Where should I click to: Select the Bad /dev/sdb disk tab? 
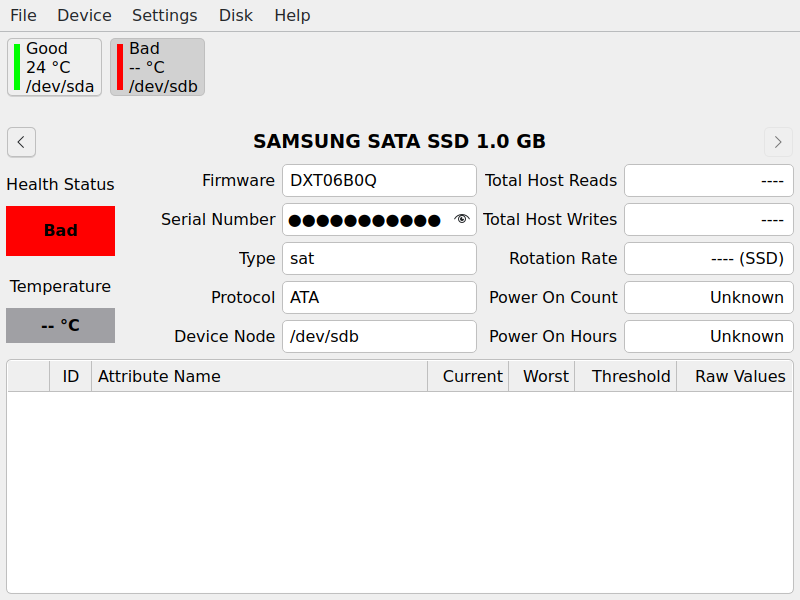(157, 67)
